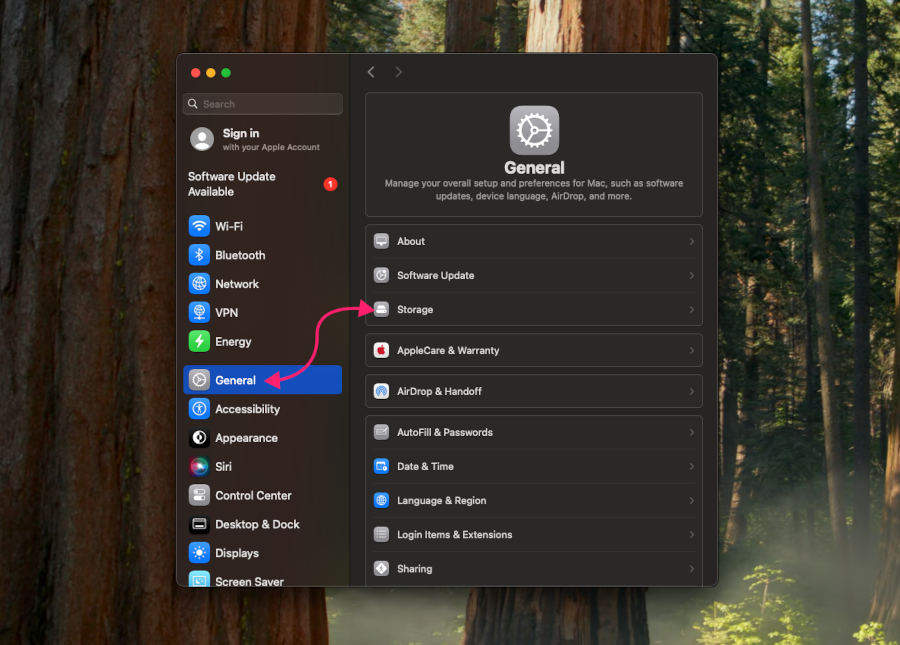Viewport: 900px width, 645px height.
Task: Click the Language & Region label
Action: (441, 500)
